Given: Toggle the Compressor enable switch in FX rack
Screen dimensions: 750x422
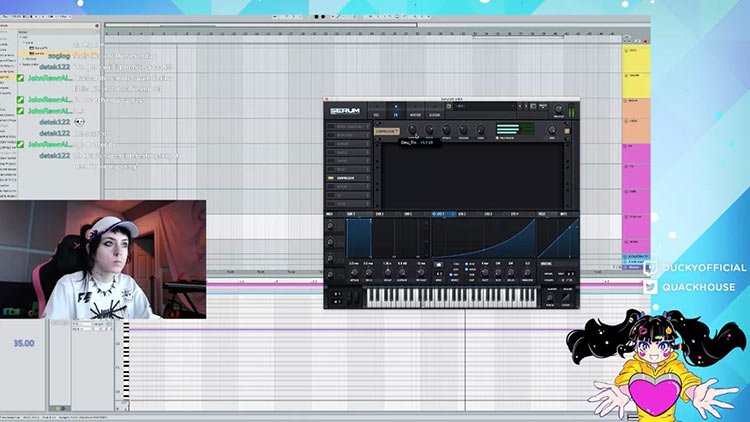Looking at the screenshot, I should coord(331,178).
